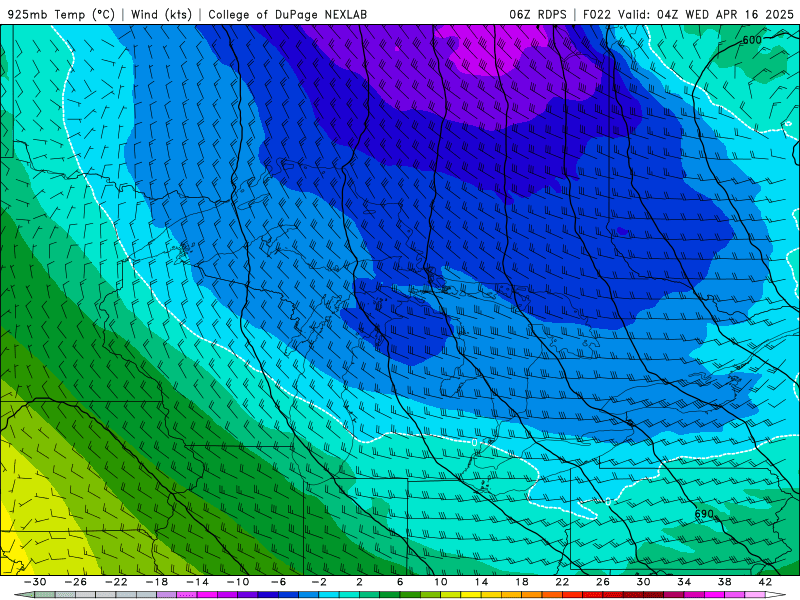Select the '34' color scale label
Screen dimensions: 800x600
pyautogui.click(x=684, y=582)
